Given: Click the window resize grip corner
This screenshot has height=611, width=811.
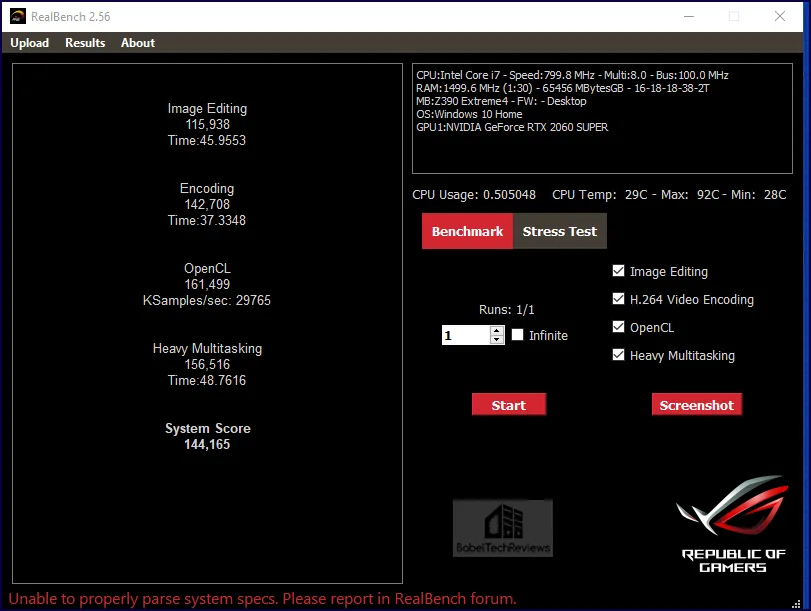Looking at the screenshot, I should (797, 603).
